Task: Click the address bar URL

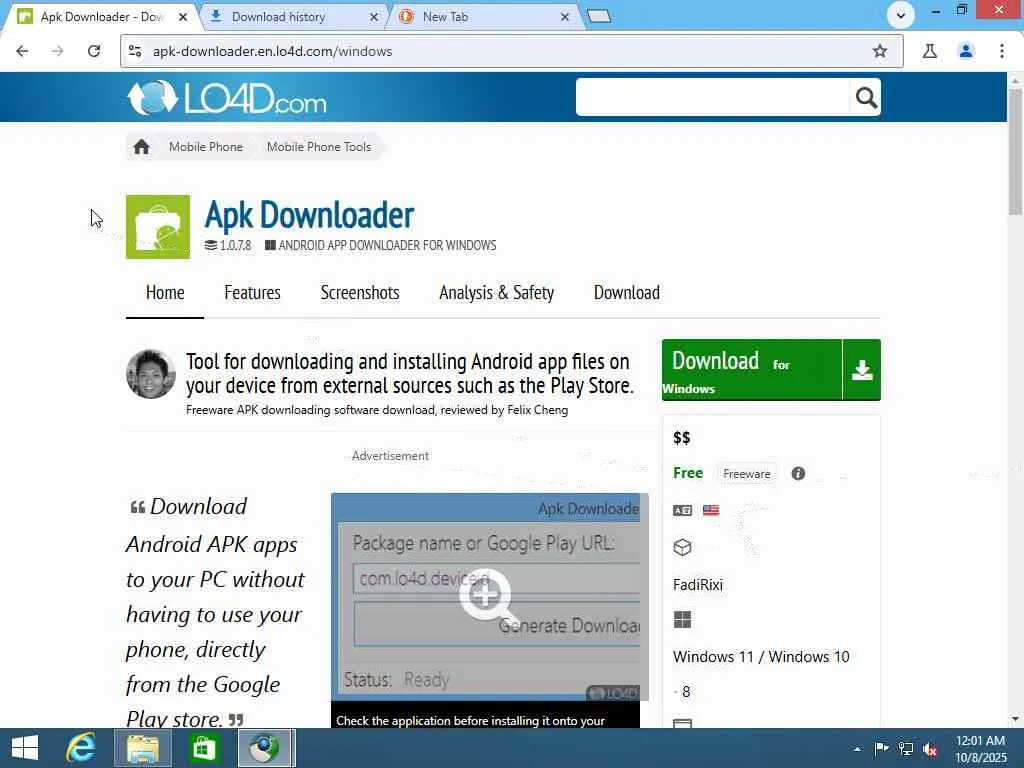Action: (272, 51)
